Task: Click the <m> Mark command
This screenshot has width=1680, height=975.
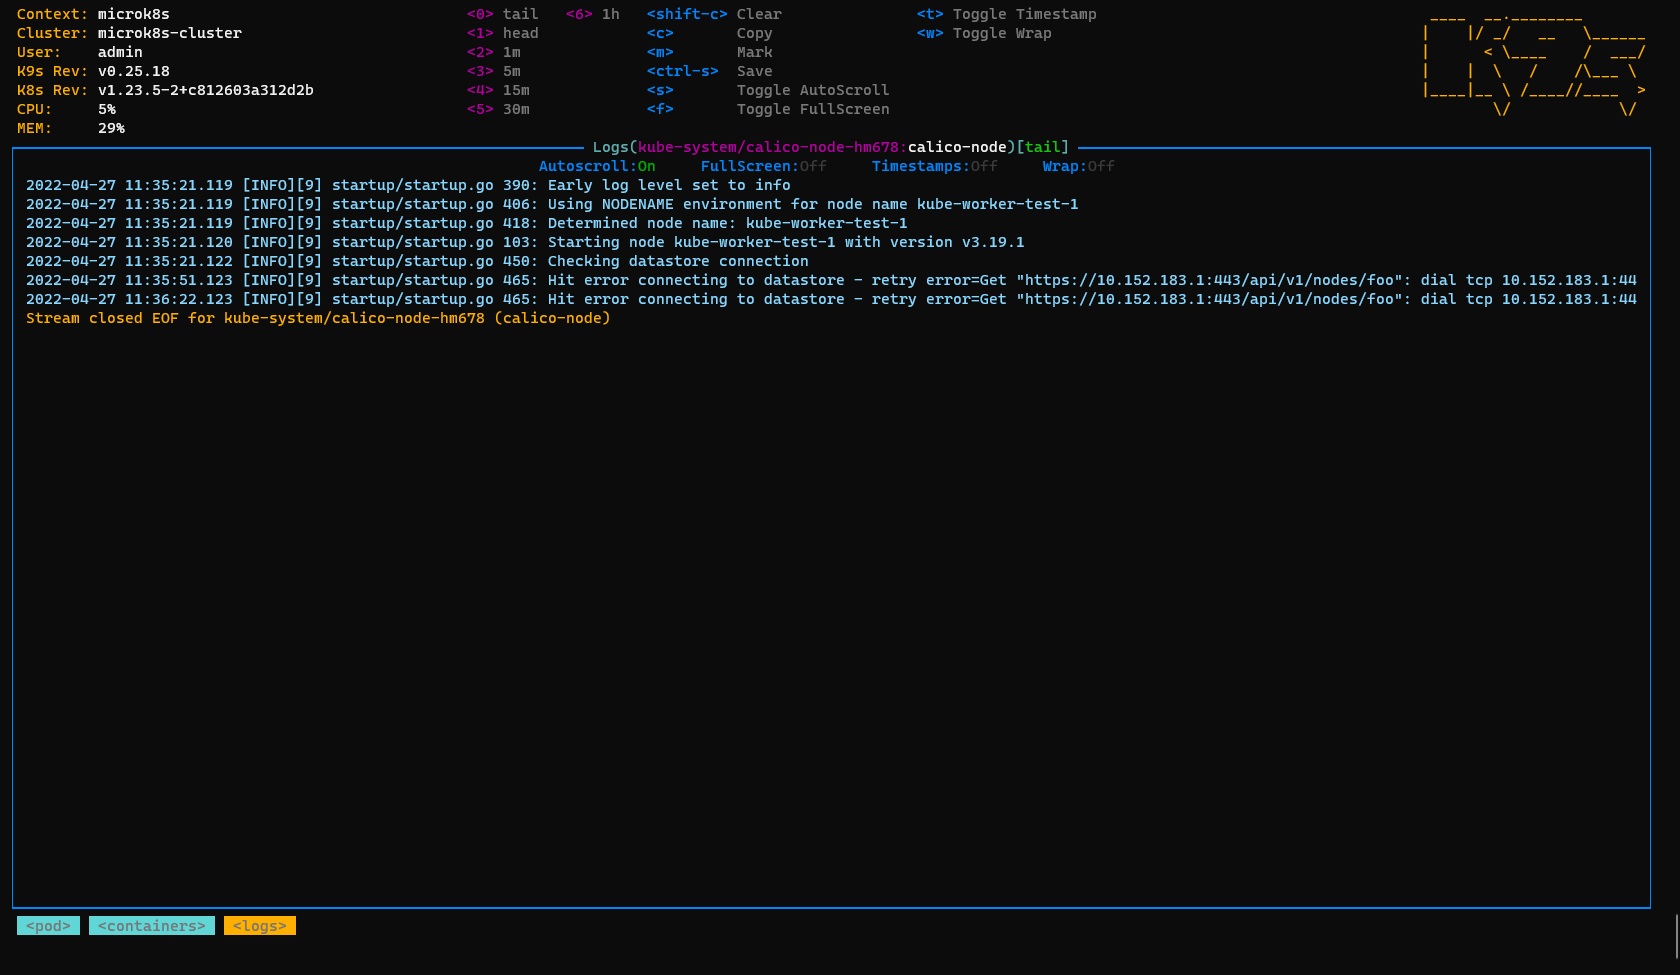Action: [710, 52]
